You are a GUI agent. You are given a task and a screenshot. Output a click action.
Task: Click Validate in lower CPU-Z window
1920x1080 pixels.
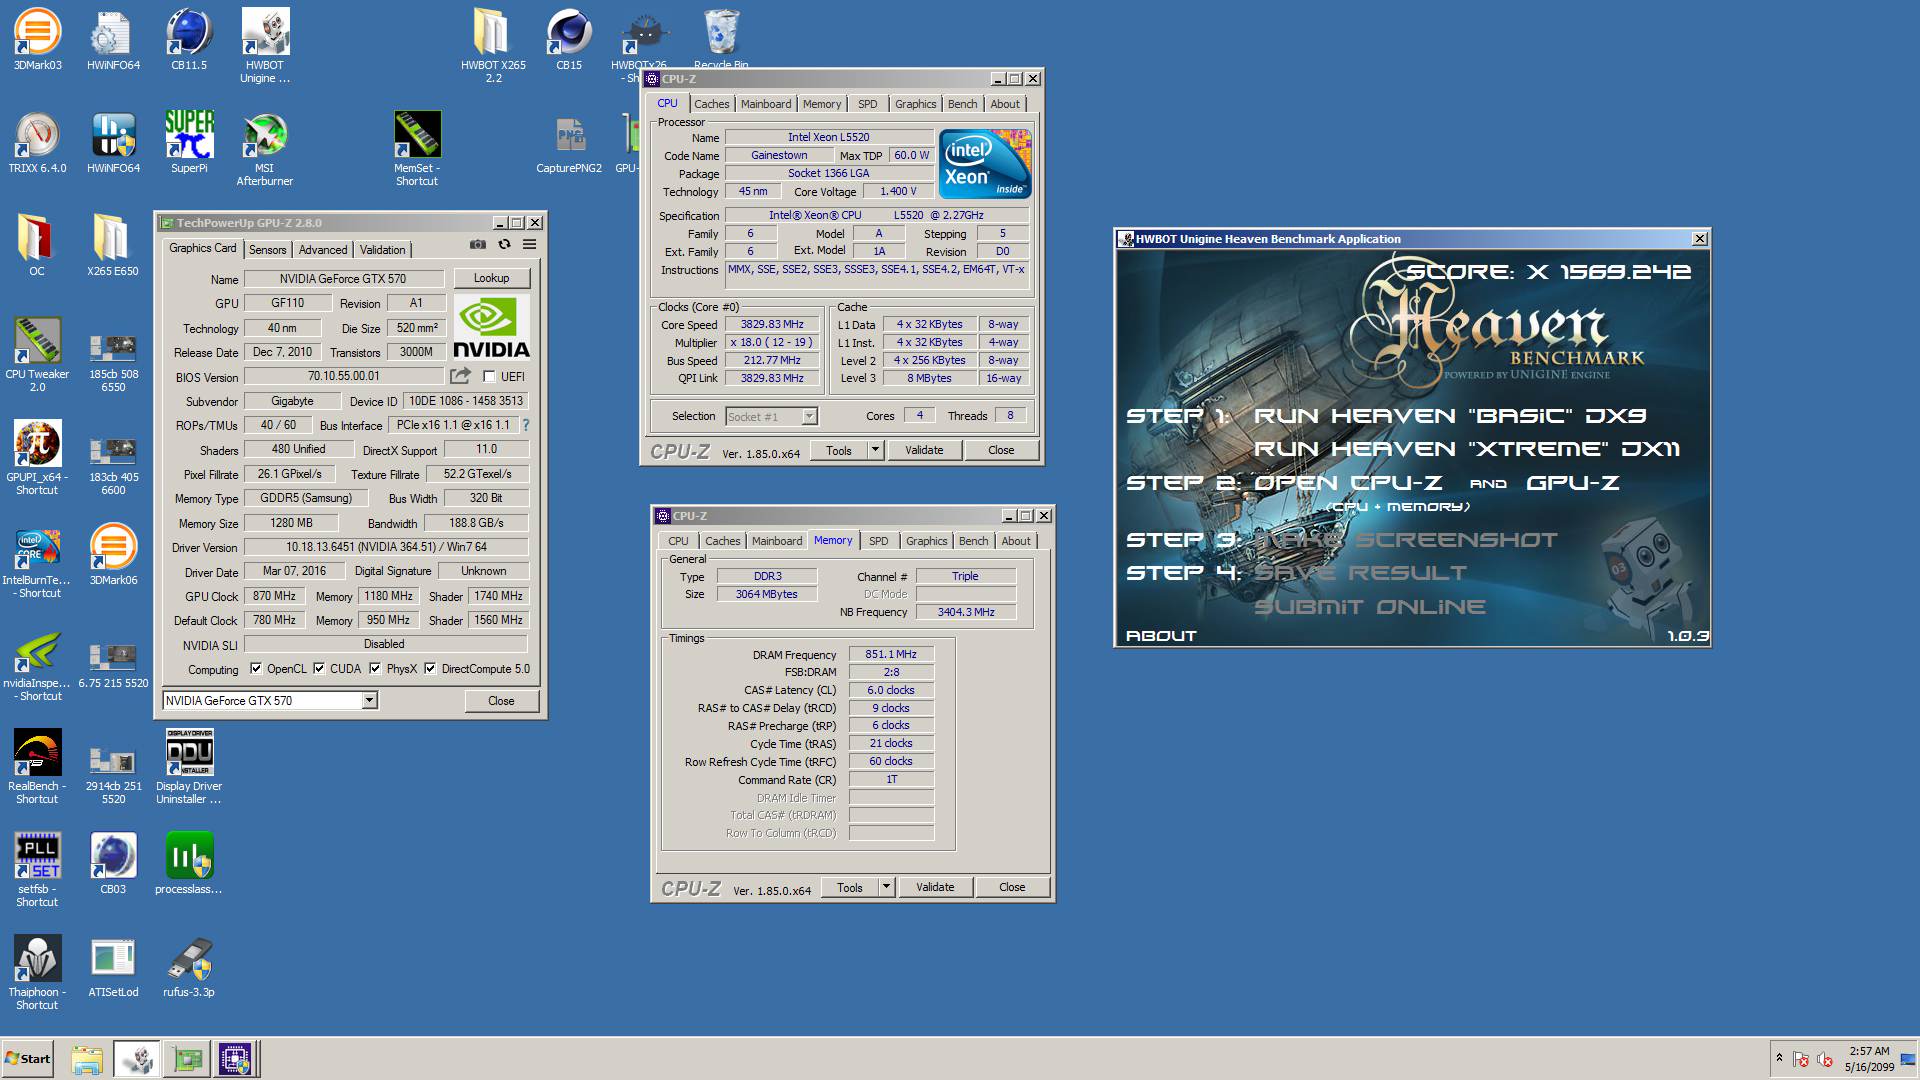pyautogui.click(x=935, y=888)
